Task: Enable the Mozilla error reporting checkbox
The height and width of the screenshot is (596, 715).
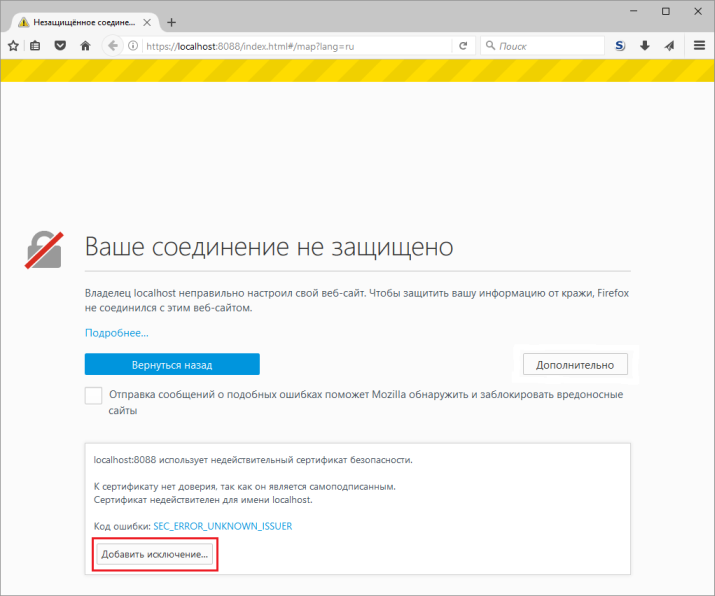Action: point(93,395)
